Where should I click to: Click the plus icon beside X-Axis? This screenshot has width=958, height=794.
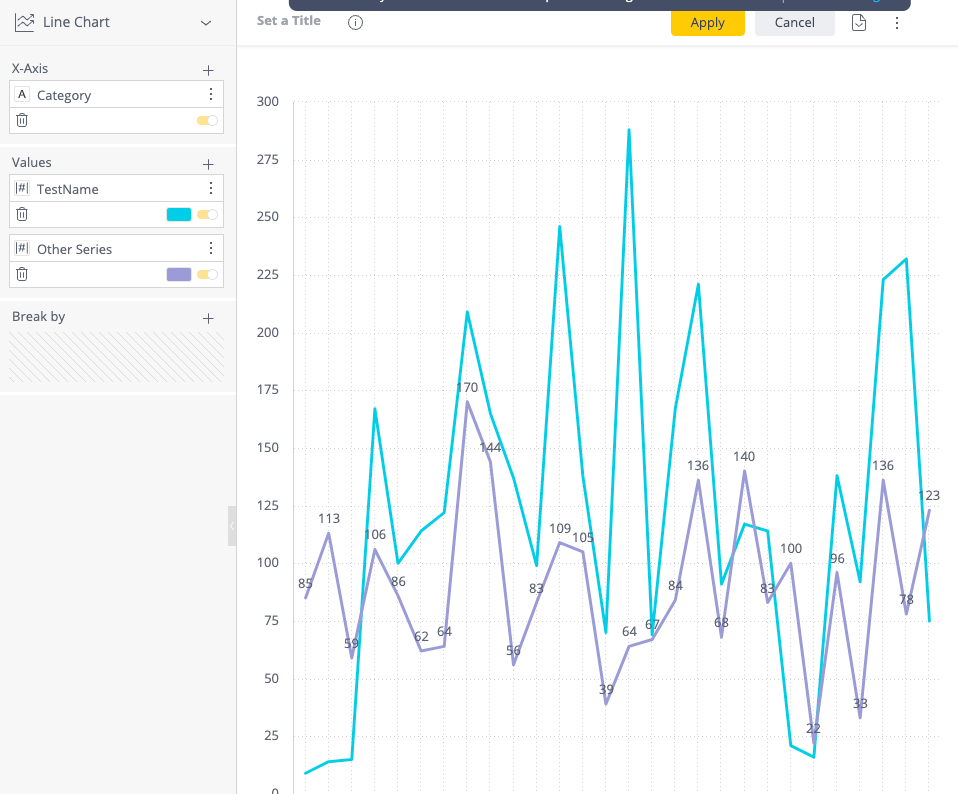(x=208, y=70)
